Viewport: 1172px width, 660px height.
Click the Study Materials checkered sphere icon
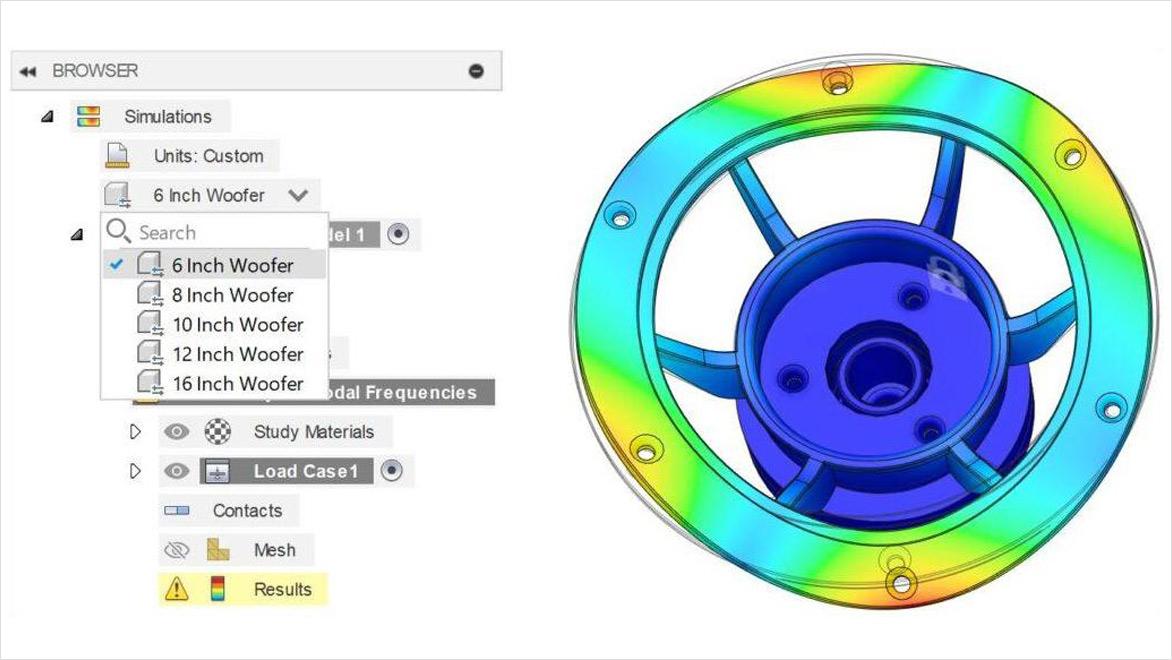tap(217, 432)
